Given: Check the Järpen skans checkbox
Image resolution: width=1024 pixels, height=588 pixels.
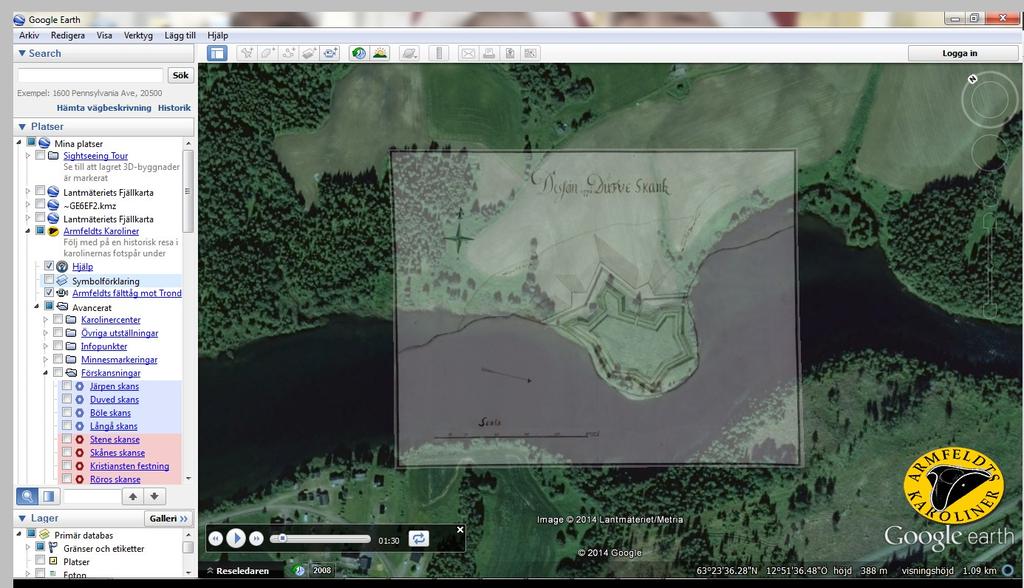Looking at the screenshot, I should [67, 386].
